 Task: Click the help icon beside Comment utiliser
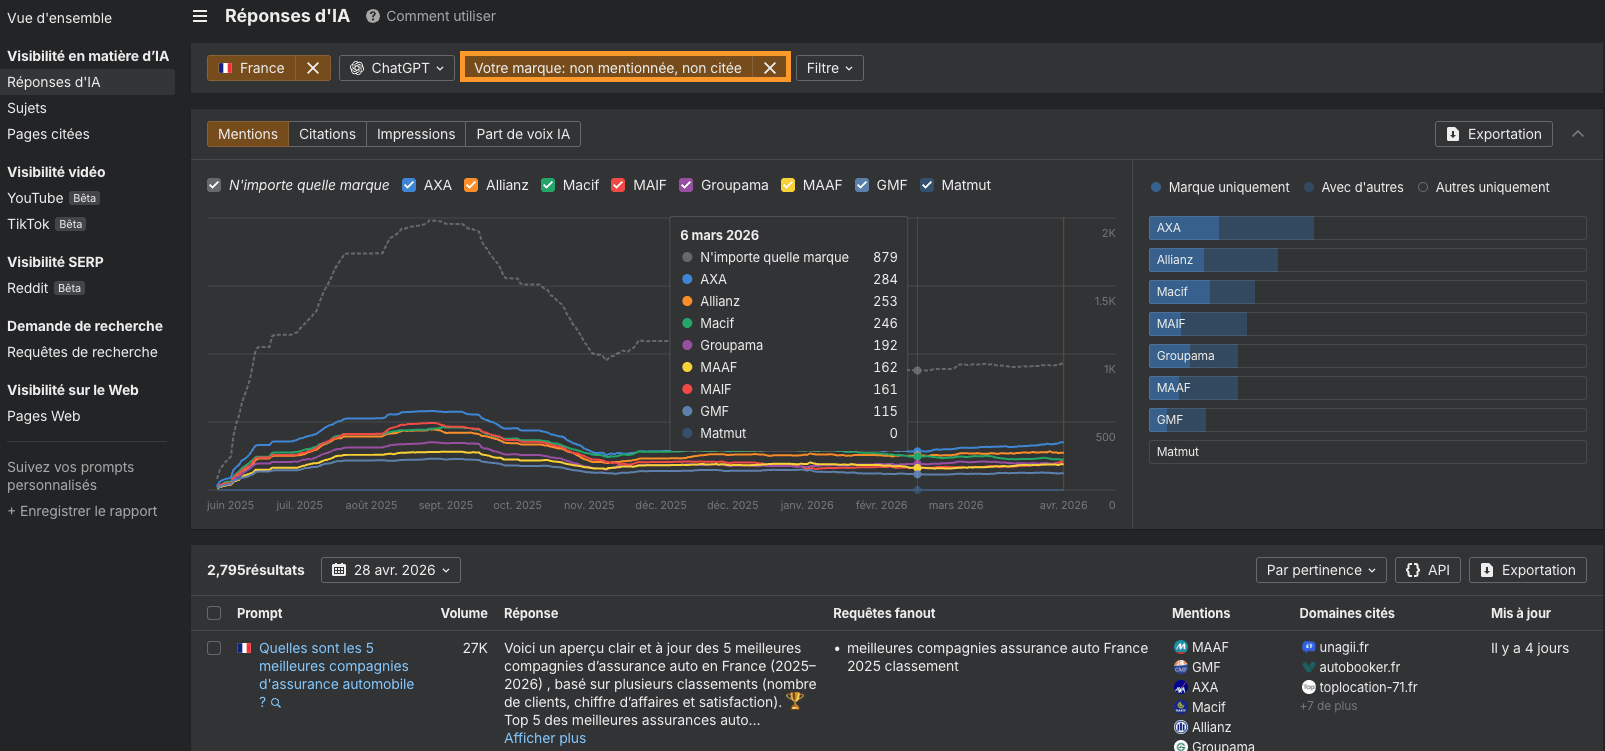click(x=373, y=16)
